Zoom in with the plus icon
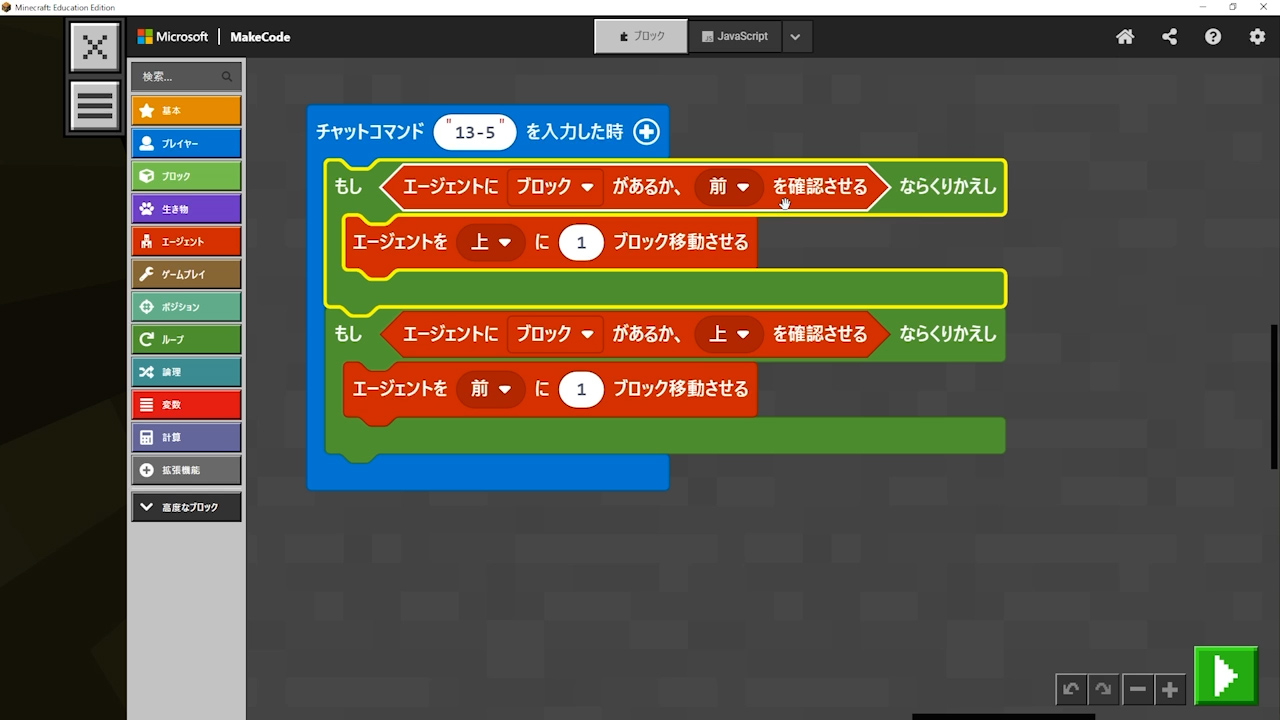 pos(1169,689)
